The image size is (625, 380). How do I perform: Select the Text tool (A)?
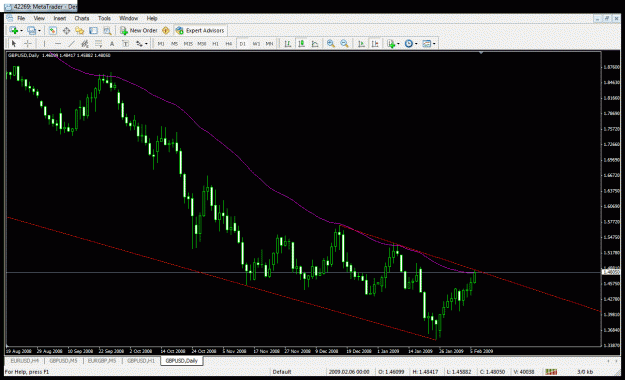tap(112, 43)
